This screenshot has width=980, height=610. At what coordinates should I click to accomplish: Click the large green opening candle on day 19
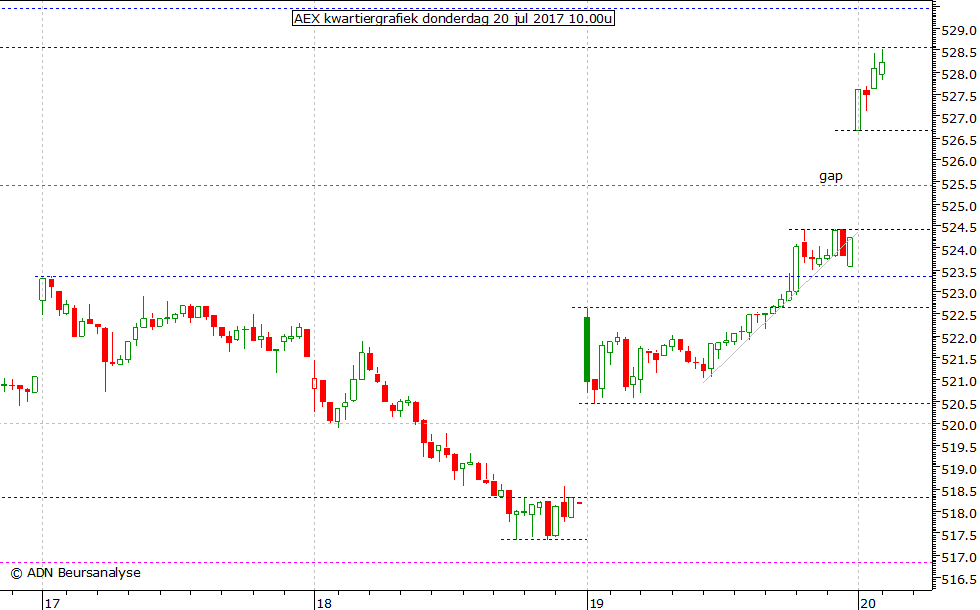point(587,349)
